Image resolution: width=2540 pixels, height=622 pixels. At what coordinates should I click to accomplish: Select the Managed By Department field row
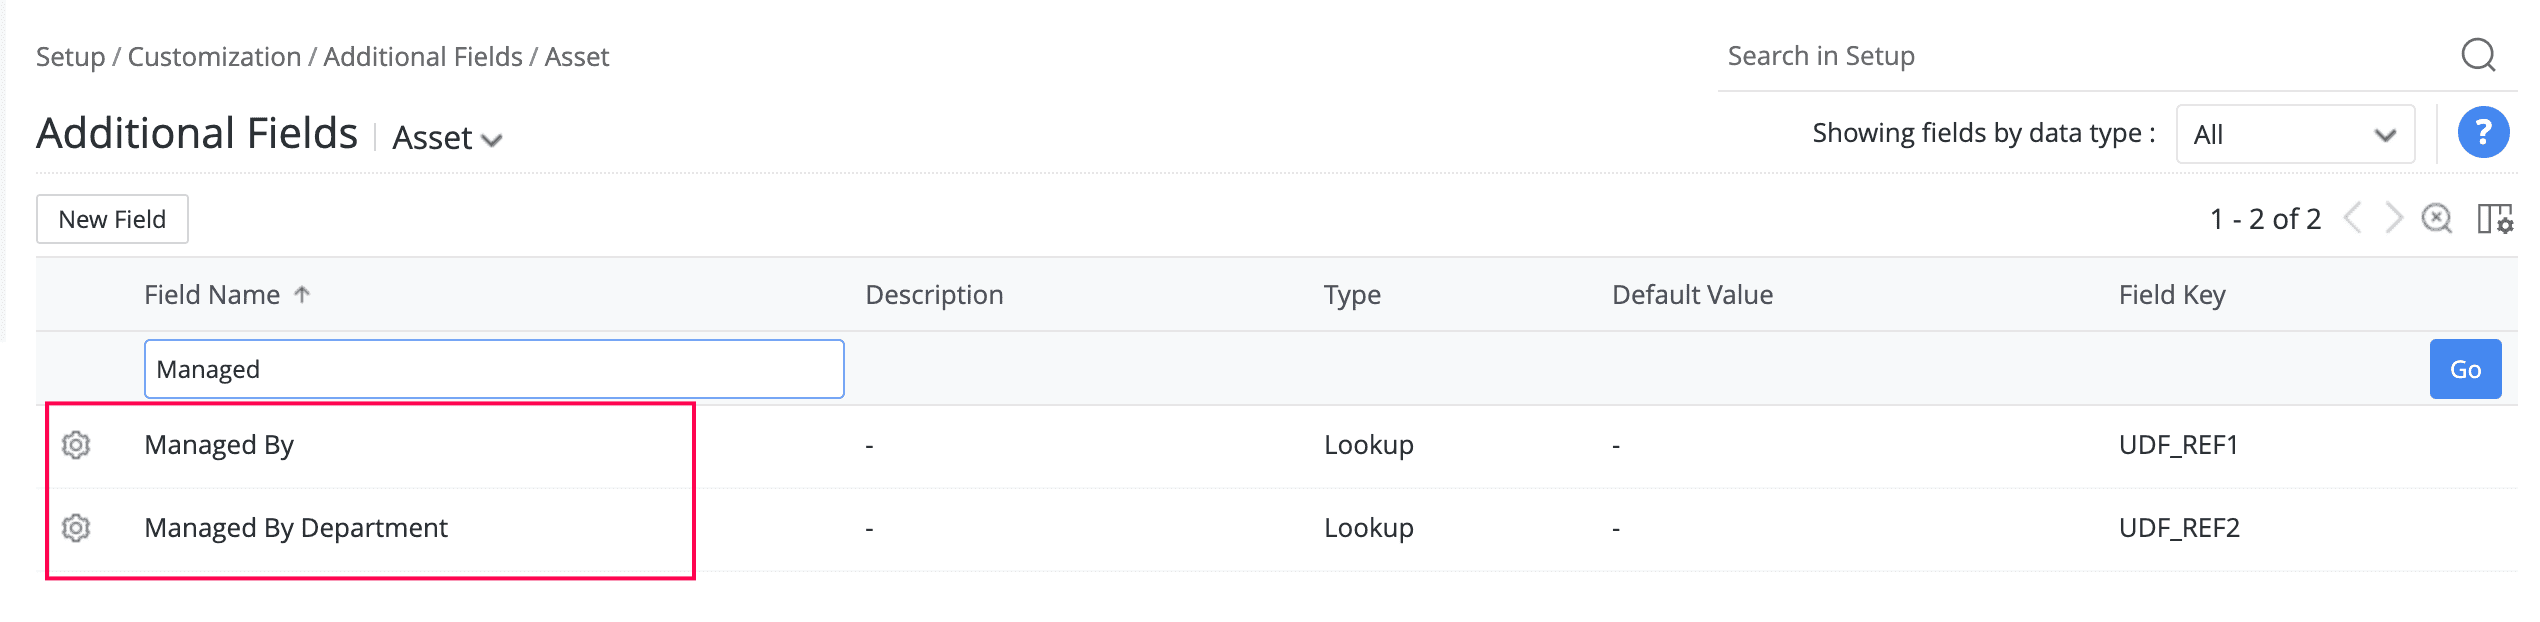tap(296, 528)
